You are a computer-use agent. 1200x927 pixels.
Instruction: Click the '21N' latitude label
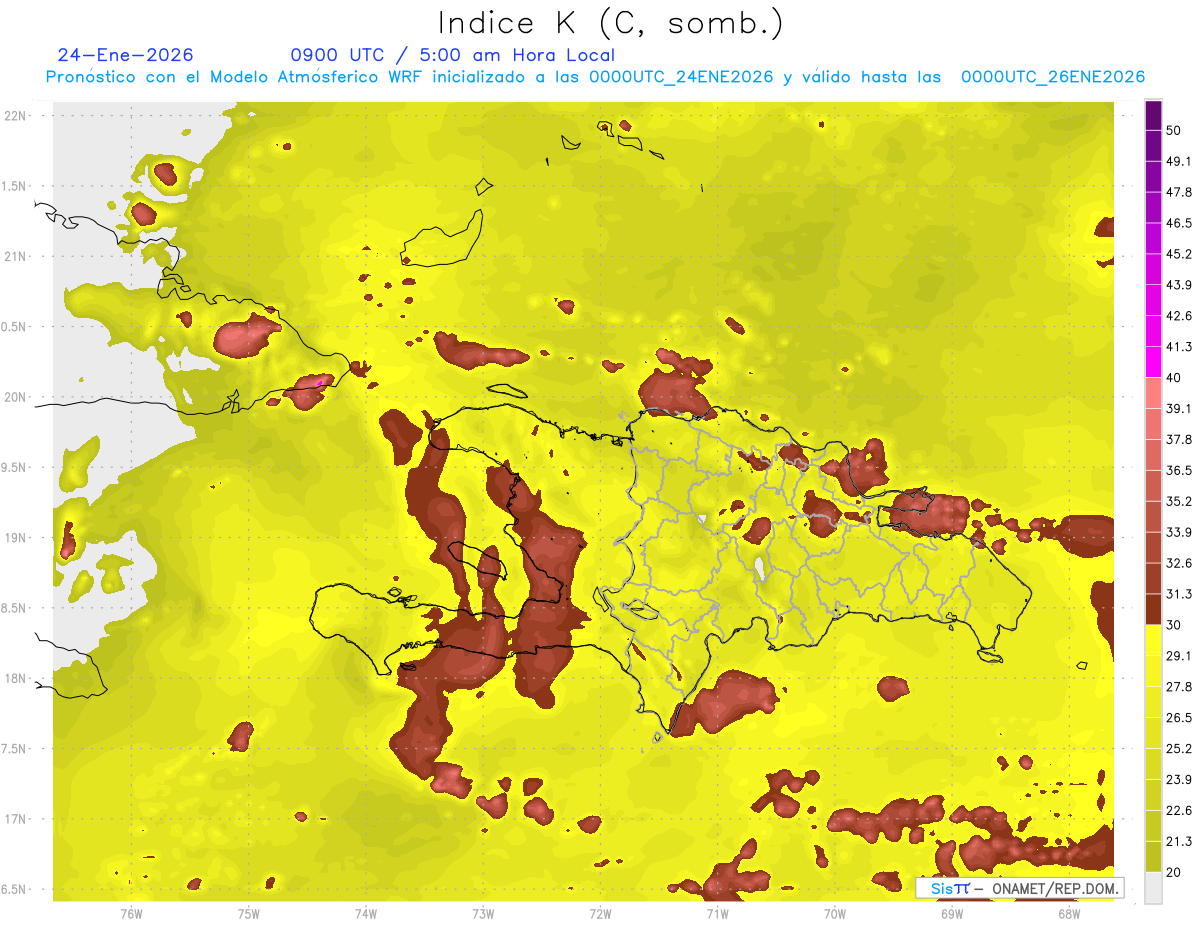tap(15, 256)
